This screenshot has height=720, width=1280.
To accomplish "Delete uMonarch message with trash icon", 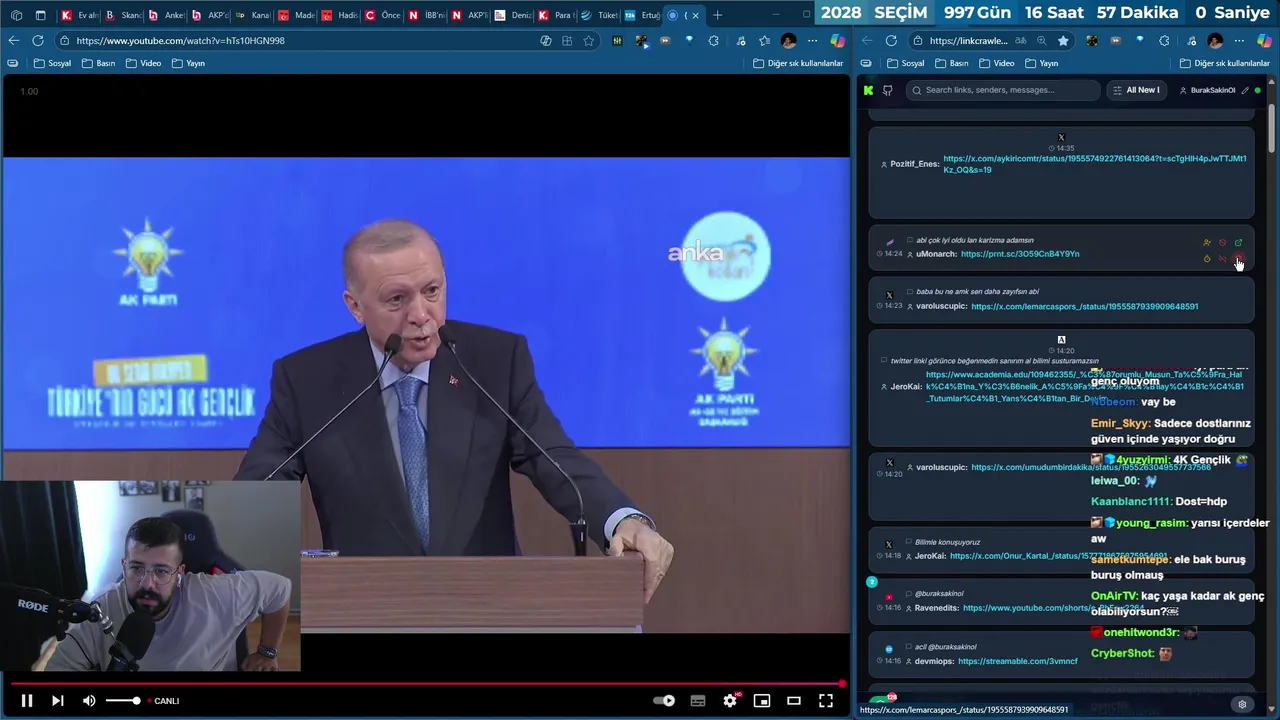I will tap(1238, 260).
